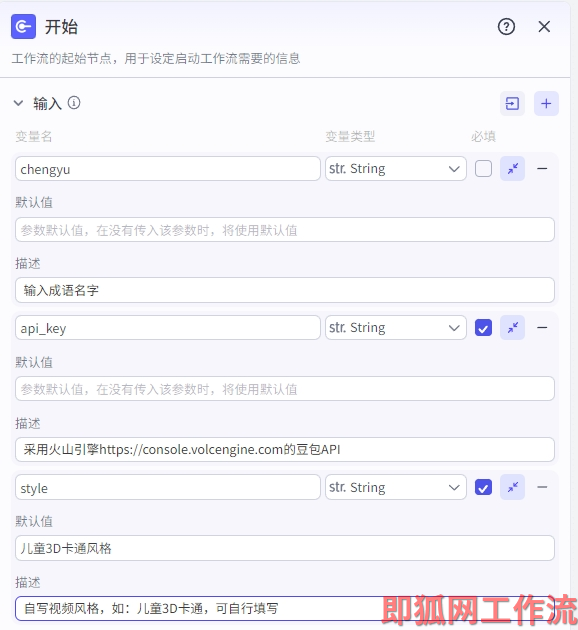The height and width of the screenshot is (630, 578).
Task: Enable required checkbox for chengyu
Action: tap(483, 168)
